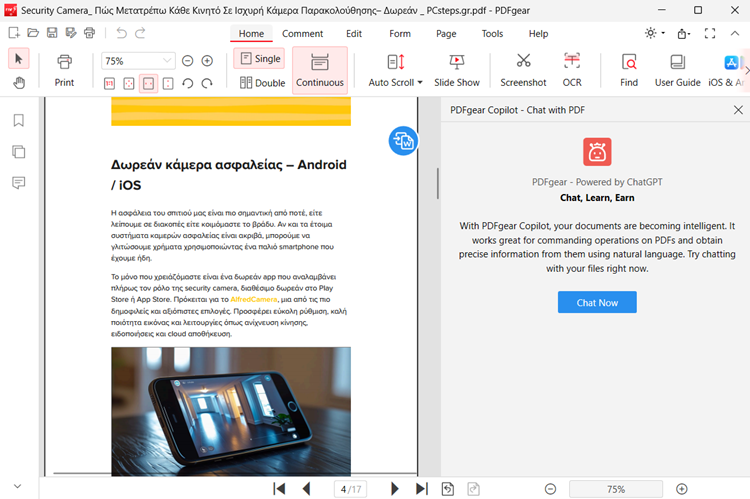Click the smartphone security camera image

[231, 411]
